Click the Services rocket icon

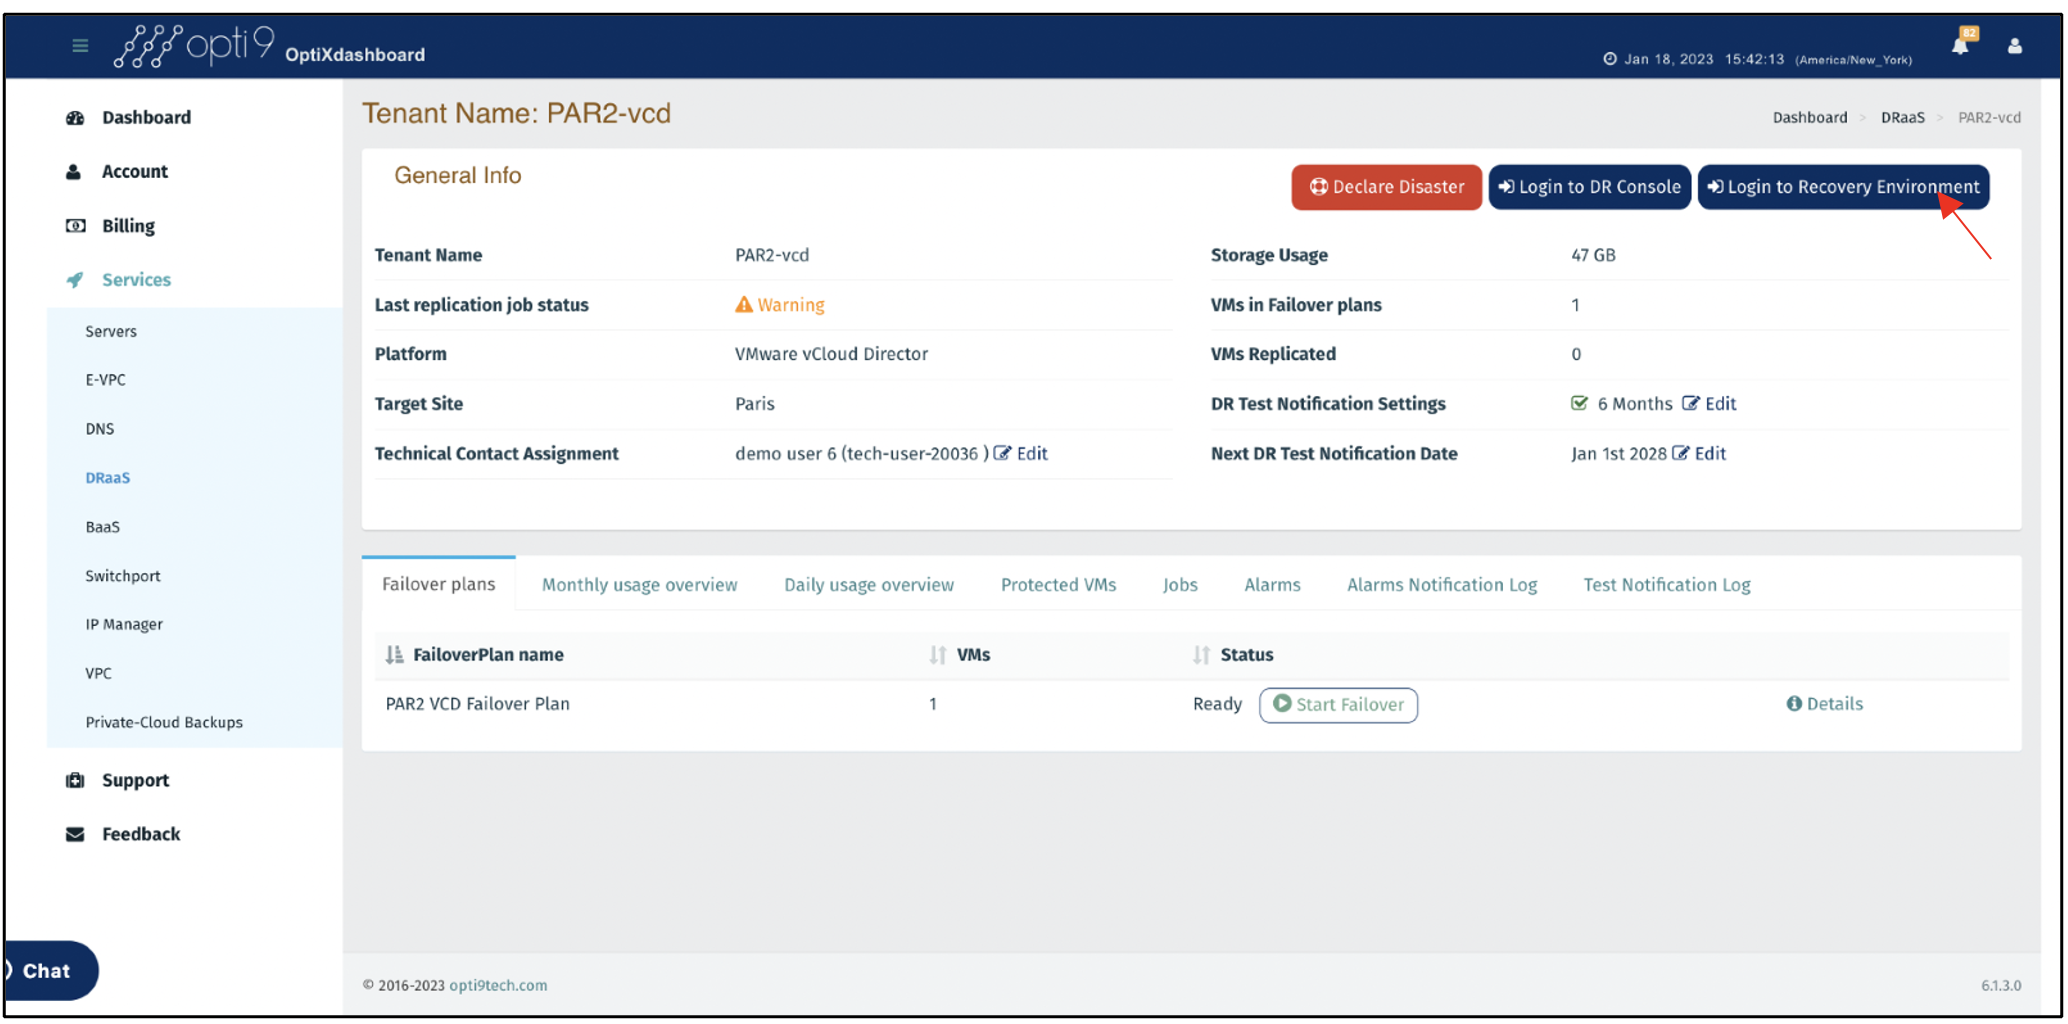[75, 280]
